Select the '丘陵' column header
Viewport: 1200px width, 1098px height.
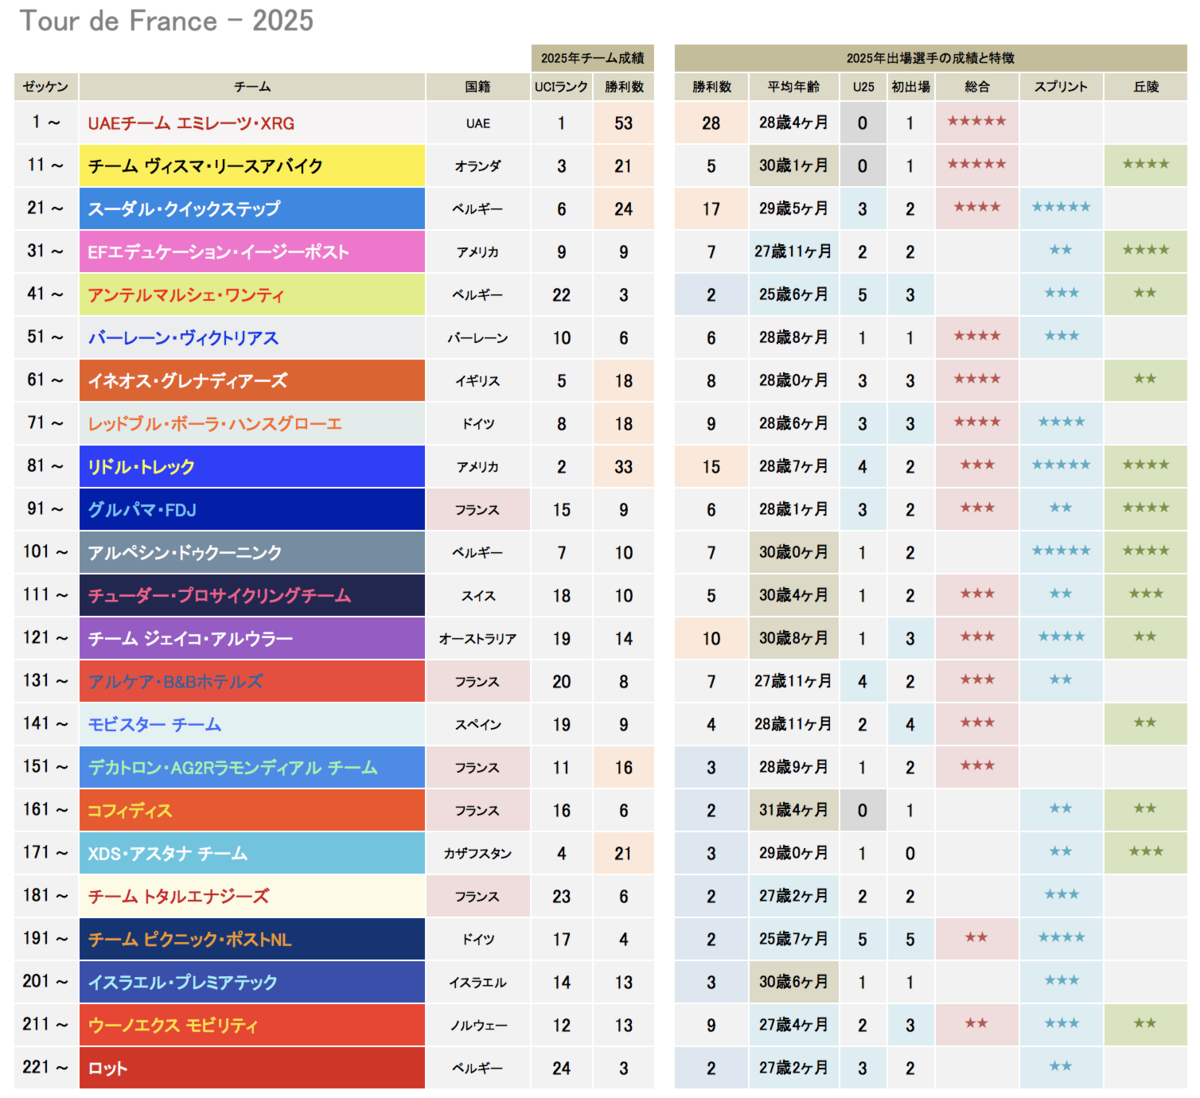point(1146,87)
